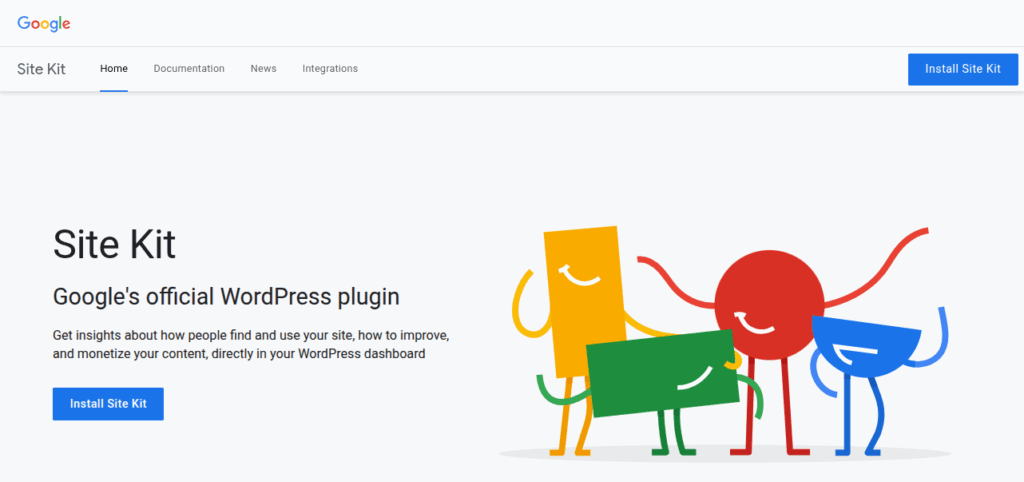Go to the News tab
This screenshot has width=1024, height=482.
click(x=263, y=69)
